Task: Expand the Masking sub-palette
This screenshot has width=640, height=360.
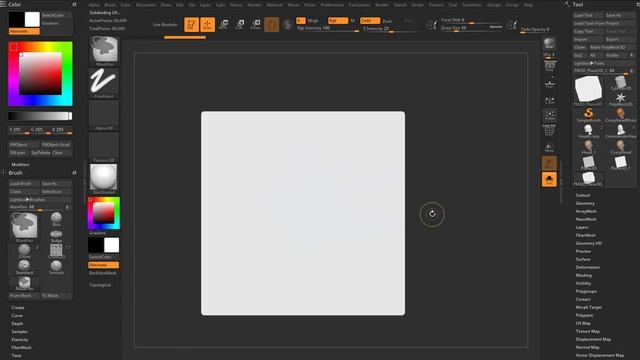Action: tap(584, 275)
